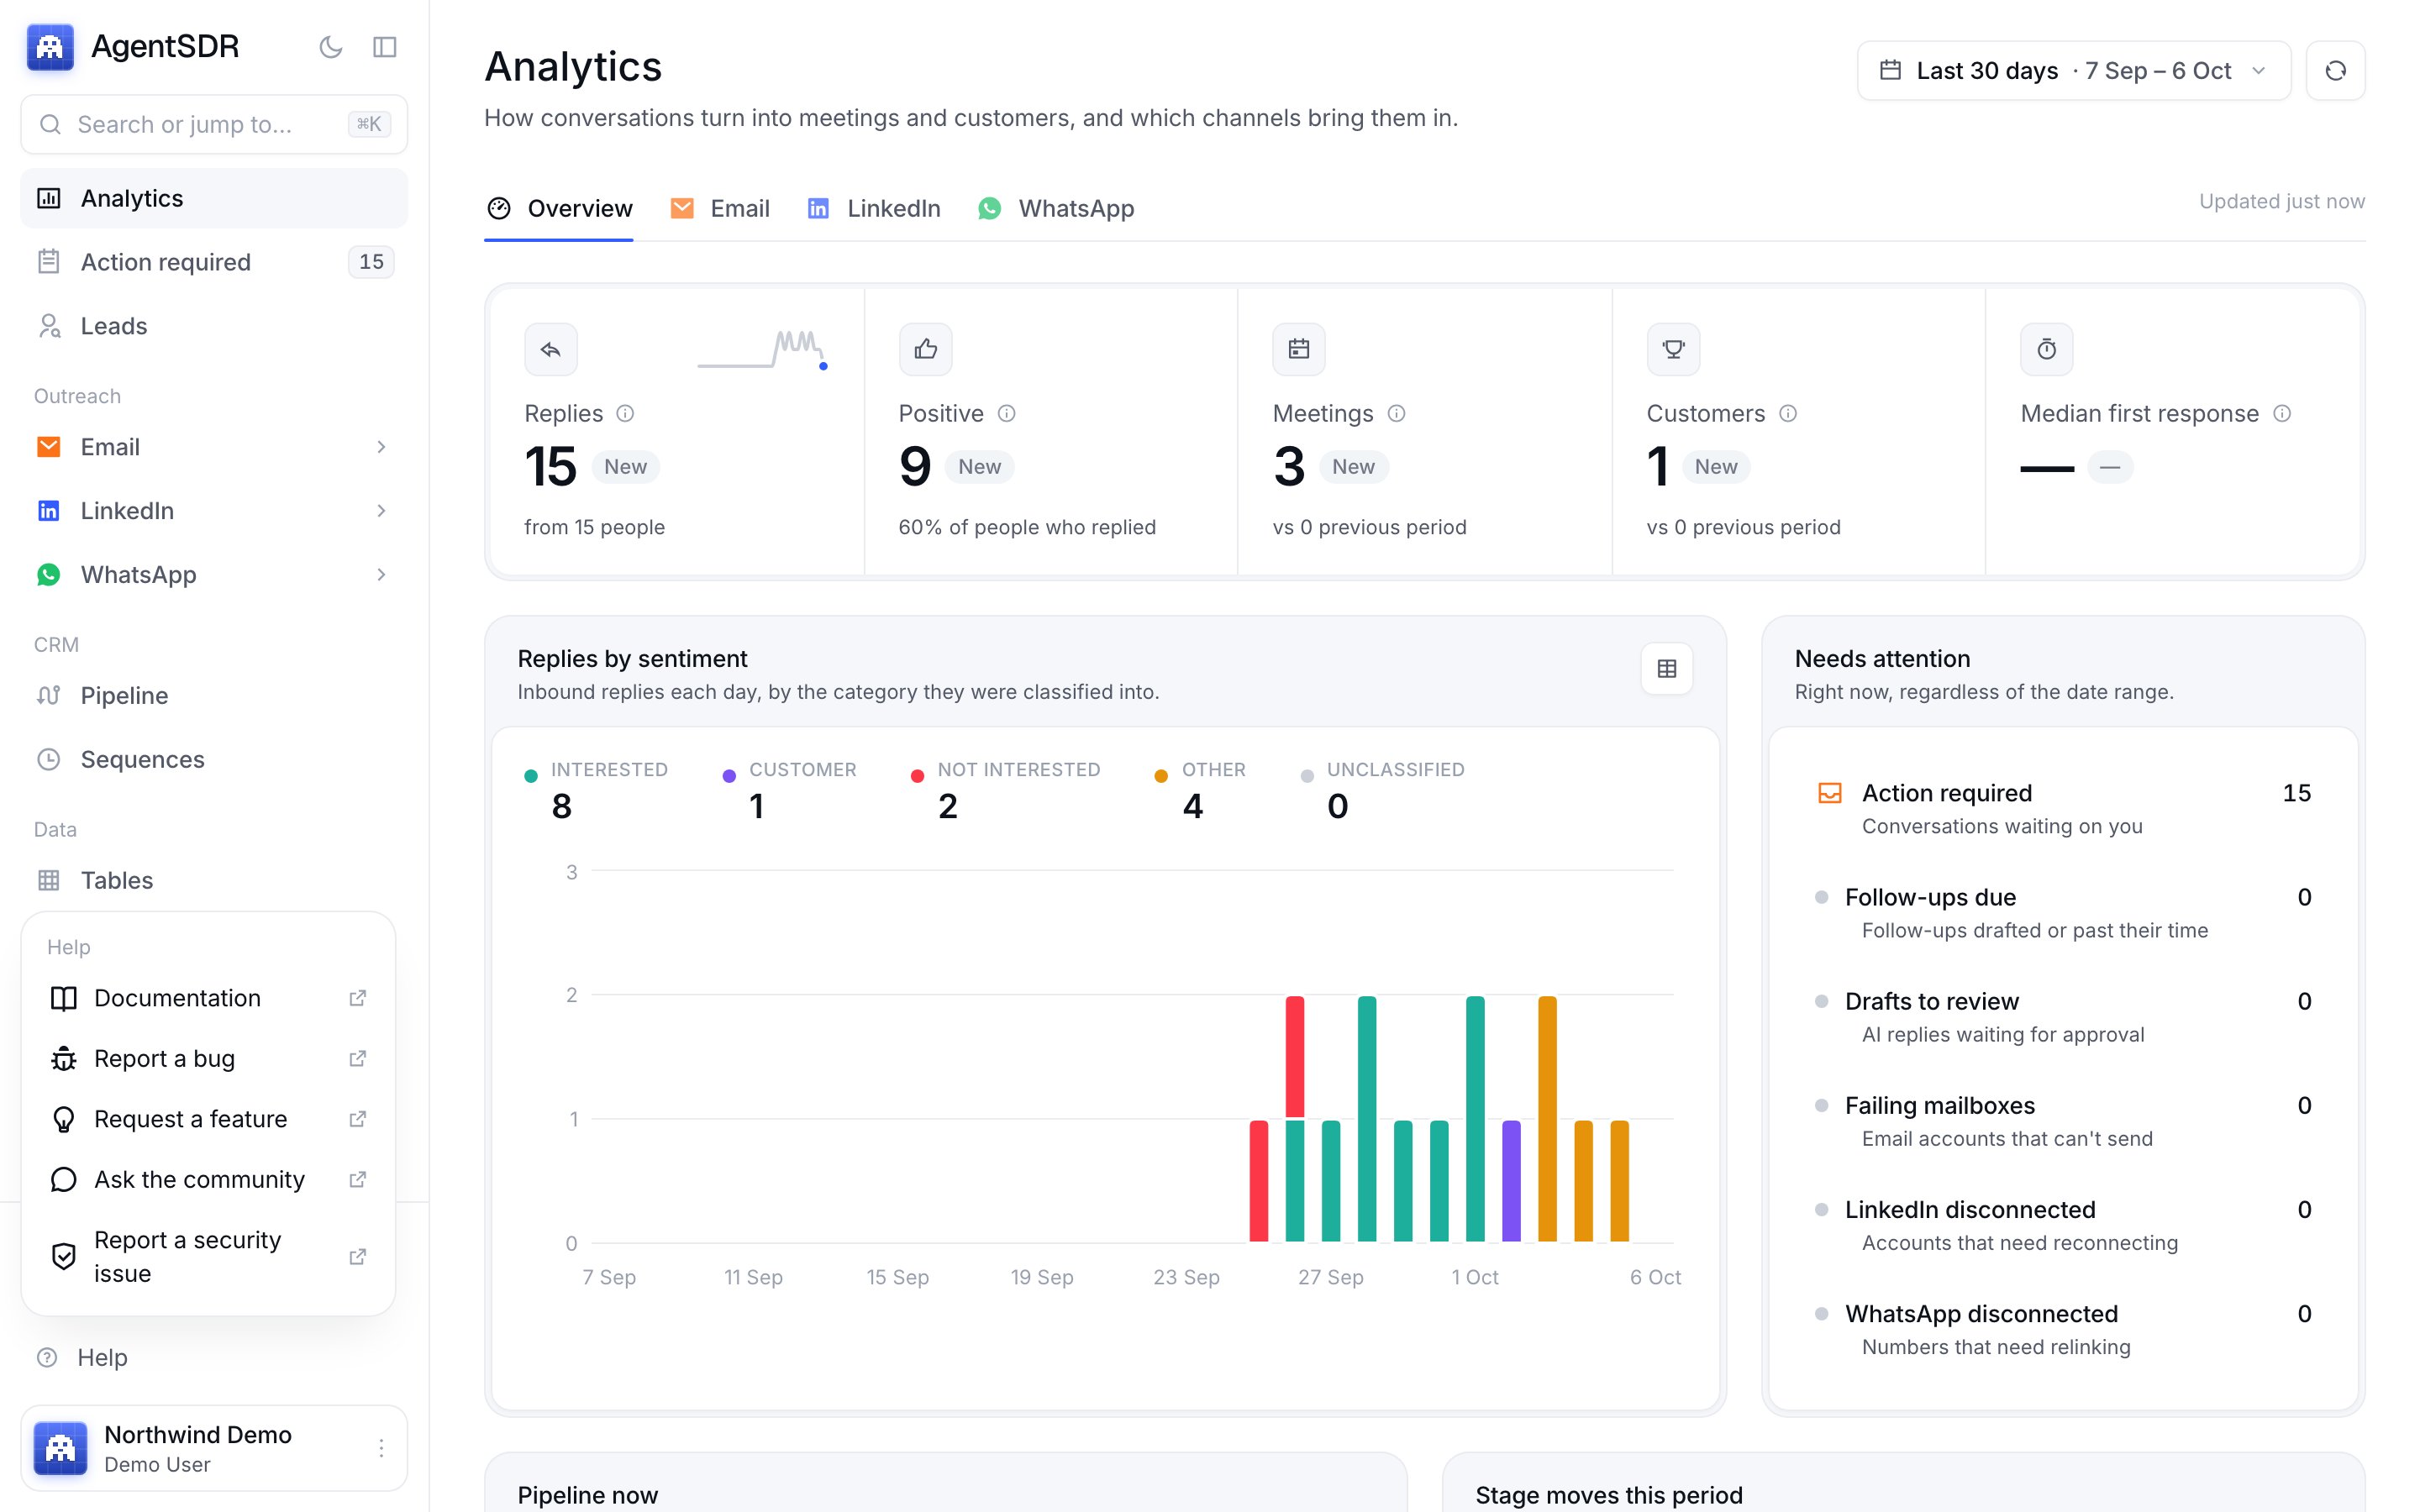Open Tables under Data
Screen dimensions: 2420x1512
point(214,881)
